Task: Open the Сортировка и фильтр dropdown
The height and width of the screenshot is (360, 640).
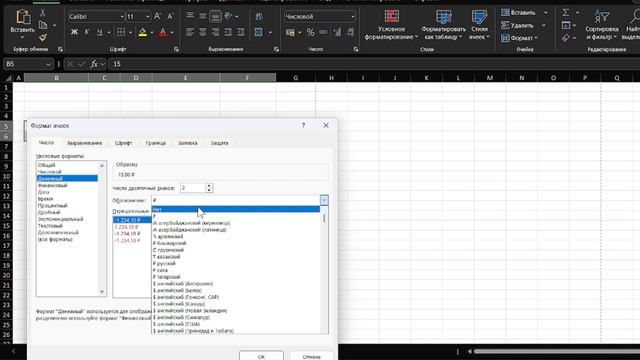Action: pos(602,25)
